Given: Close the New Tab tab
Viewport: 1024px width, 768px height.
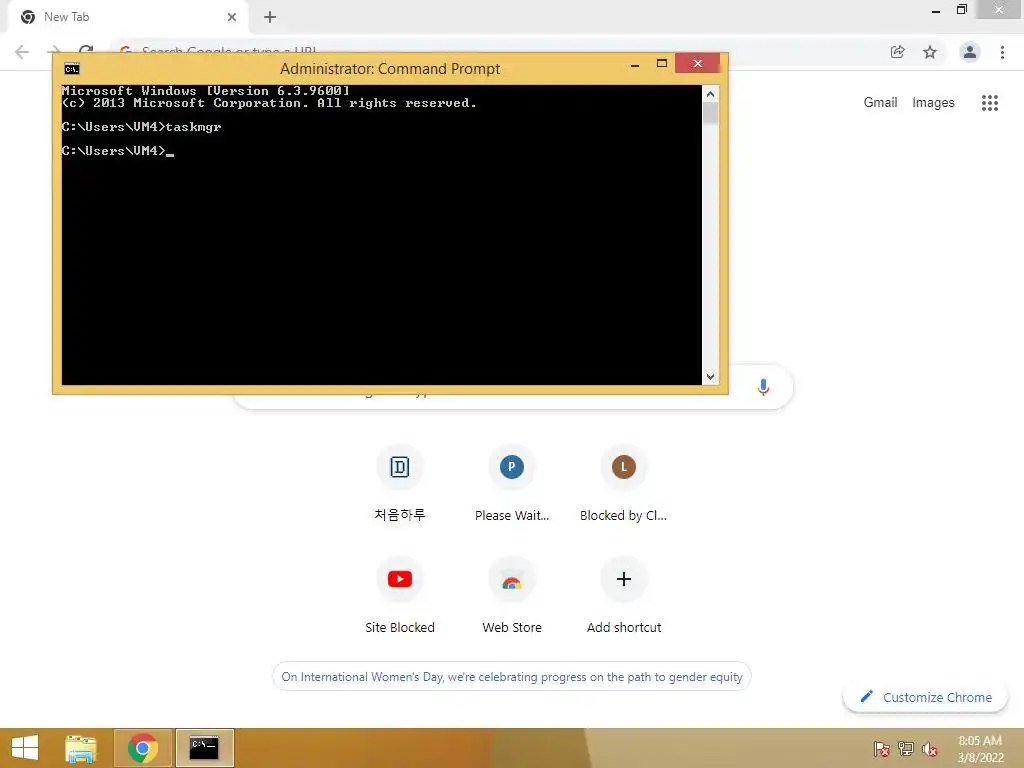Looking at the screenshot, I should tap(232, 17).
